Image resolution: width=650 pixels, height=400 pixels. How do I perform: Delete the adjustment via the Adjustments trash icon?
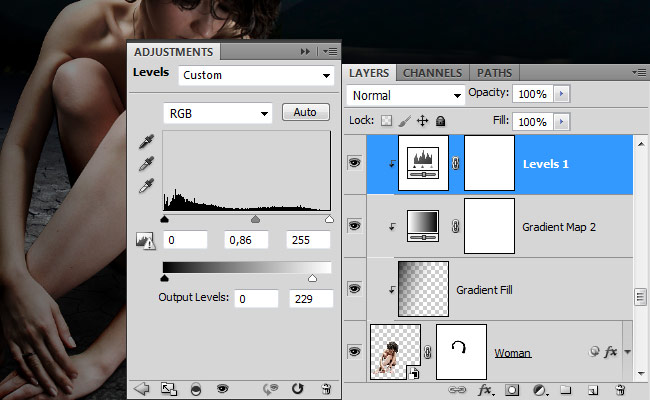(326, 388)
